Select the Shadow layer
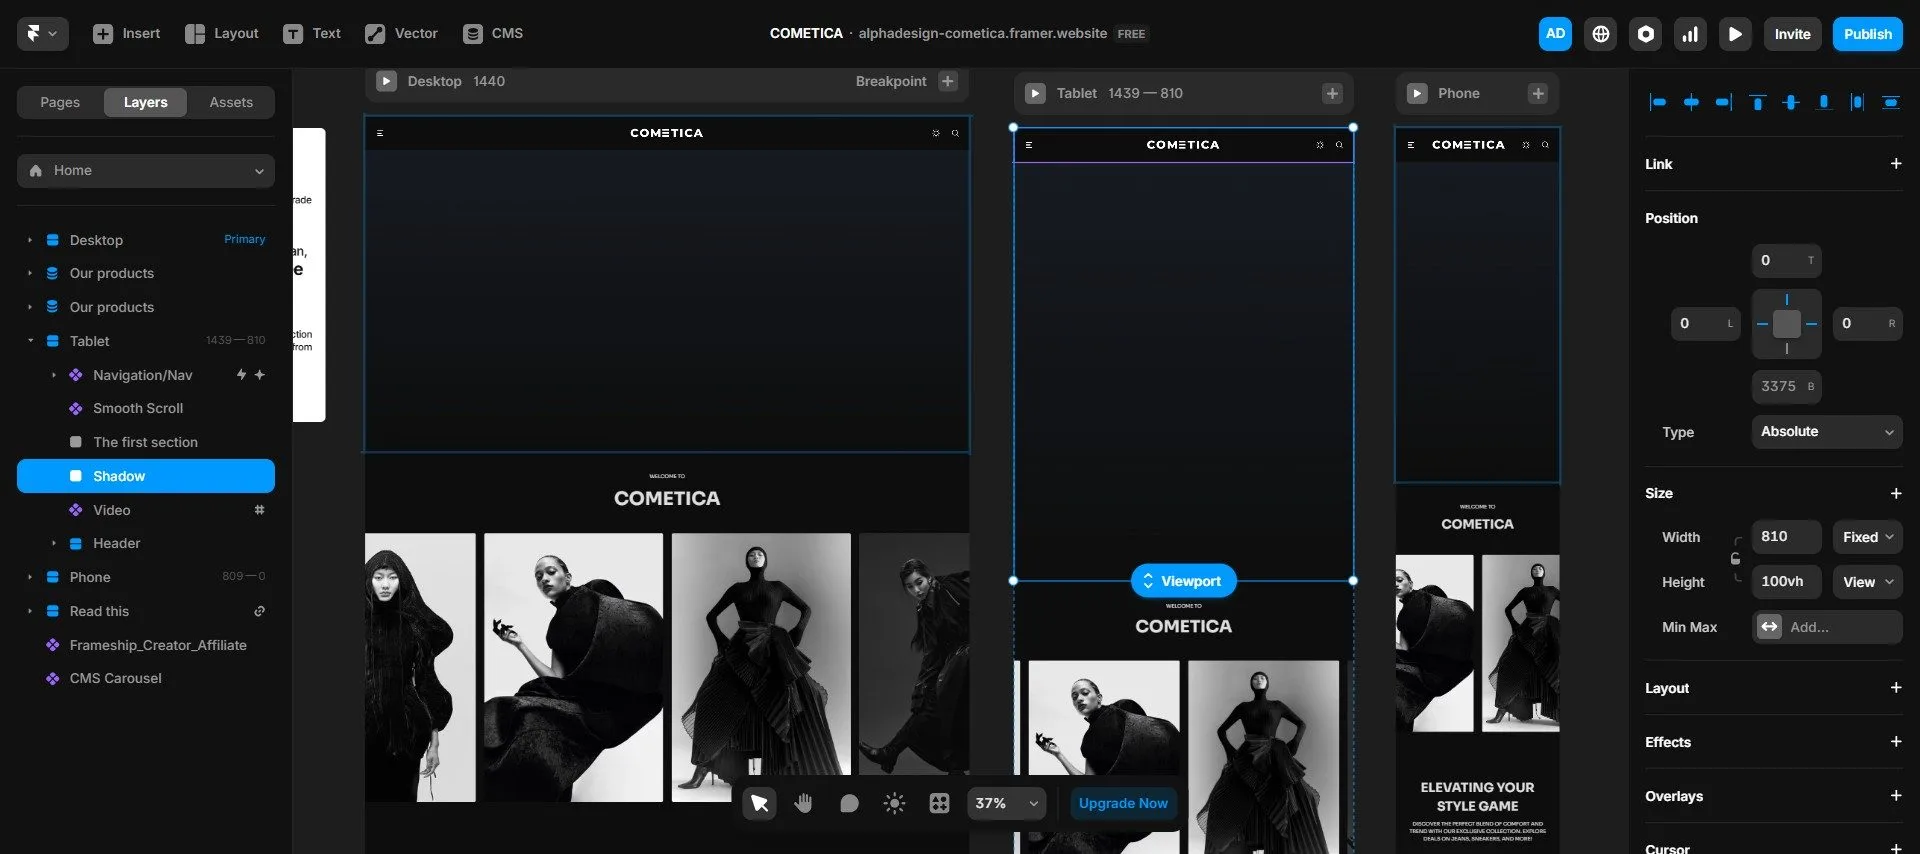1920x854 pixels. click(x=146, y=476)
